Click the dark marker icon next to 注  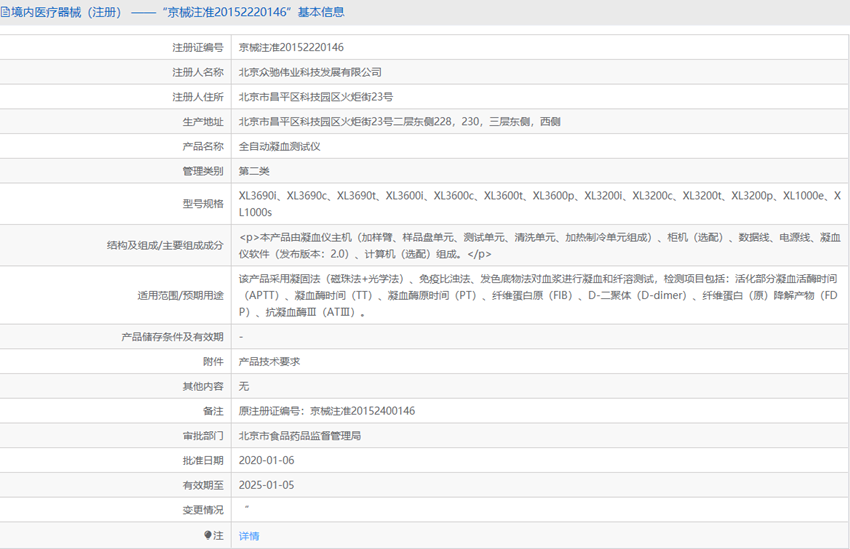point(208,536)
